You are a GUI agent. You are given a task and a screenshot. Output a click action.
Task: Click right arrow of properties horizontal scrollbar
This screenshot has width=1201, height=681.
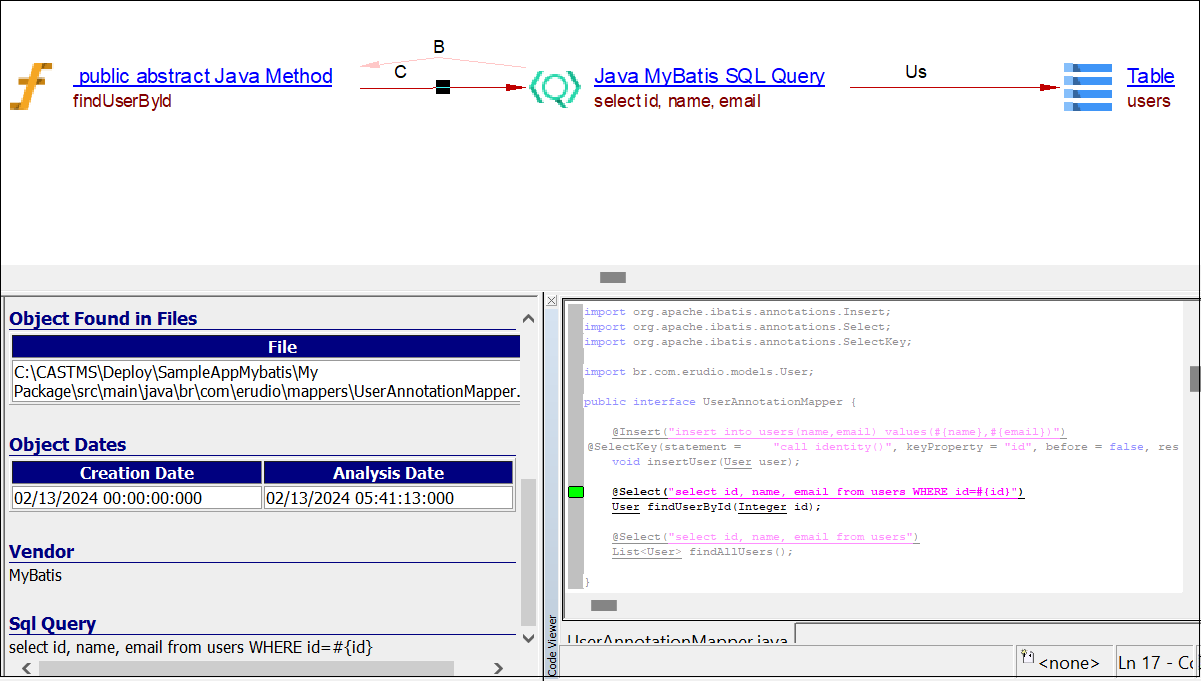click(497, 668)
